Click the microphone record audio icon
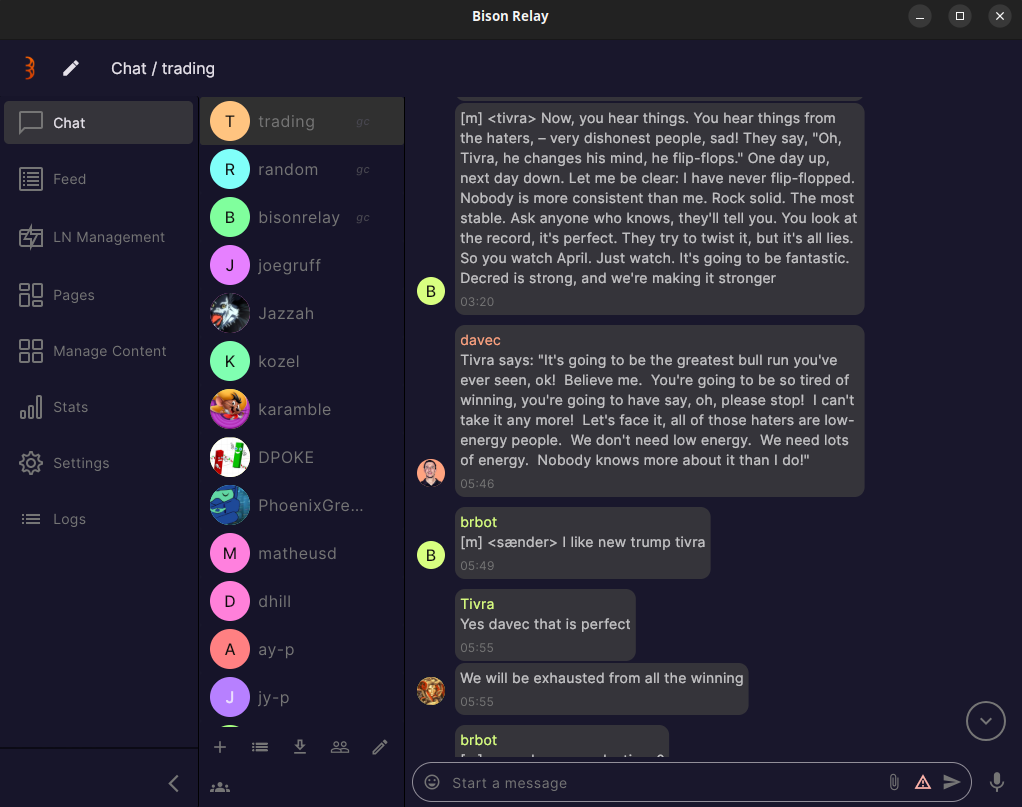The height and width of the screenshot is (807, 1022). [997, 782]
